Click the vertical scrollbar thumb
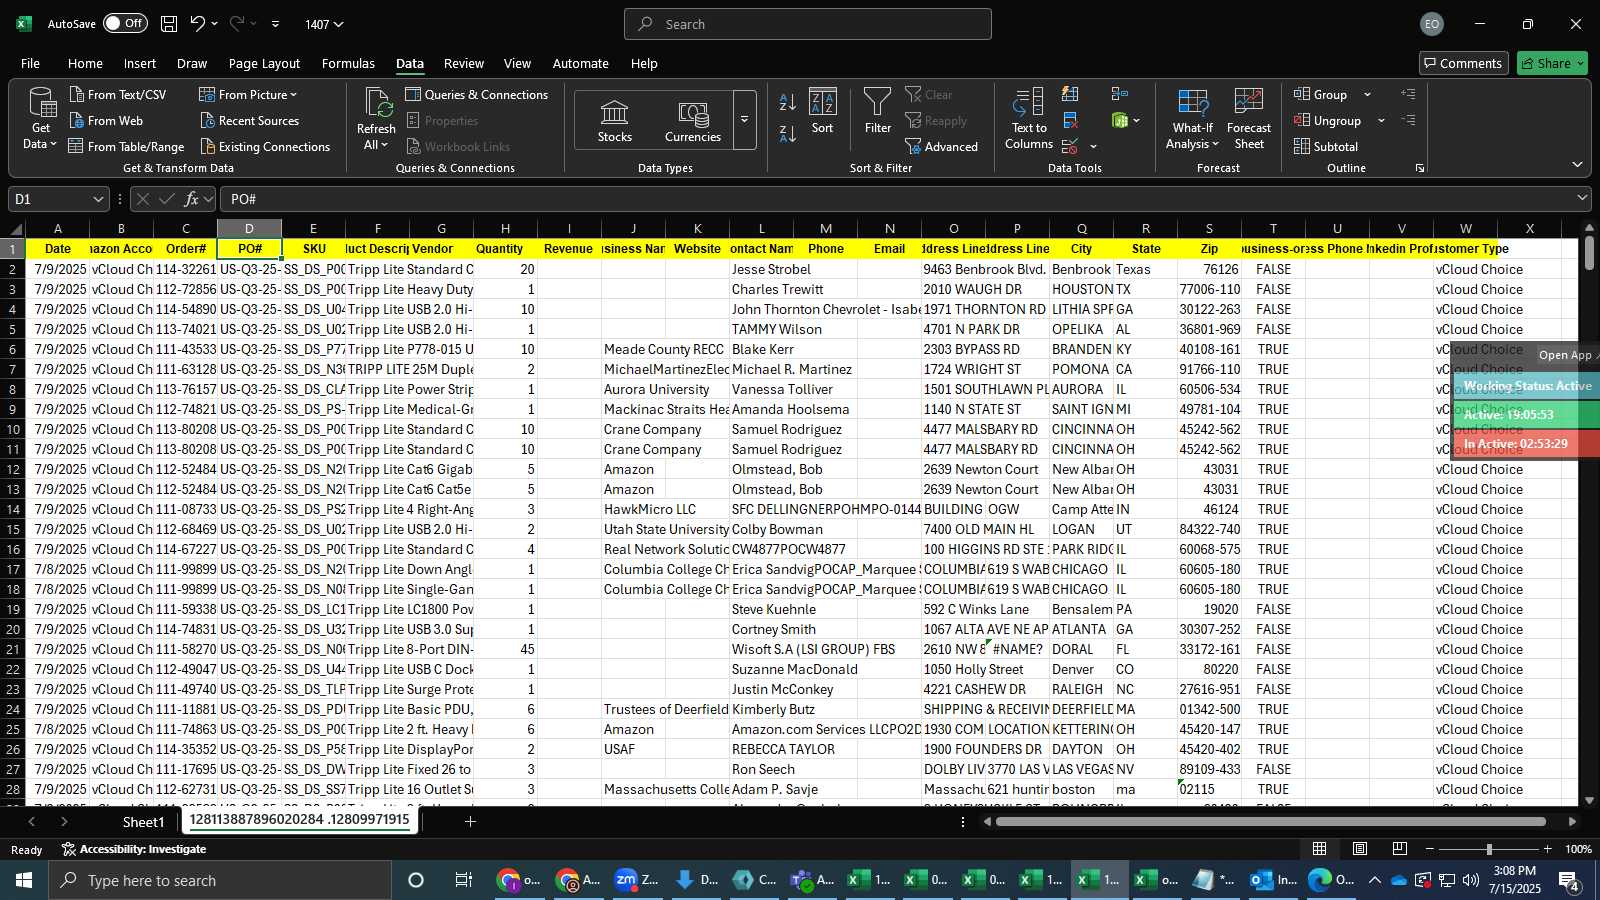This screenshot has width=1600, height=900. 1589,252
